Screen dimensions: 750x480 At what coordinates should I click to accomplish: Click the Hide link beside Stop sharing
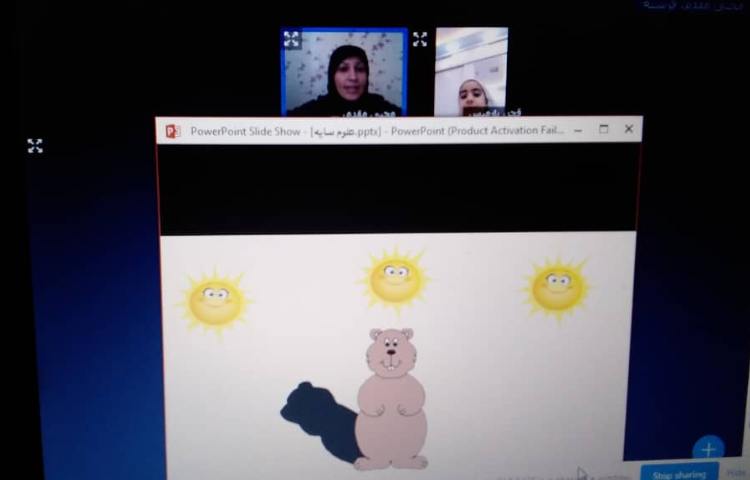736,472
